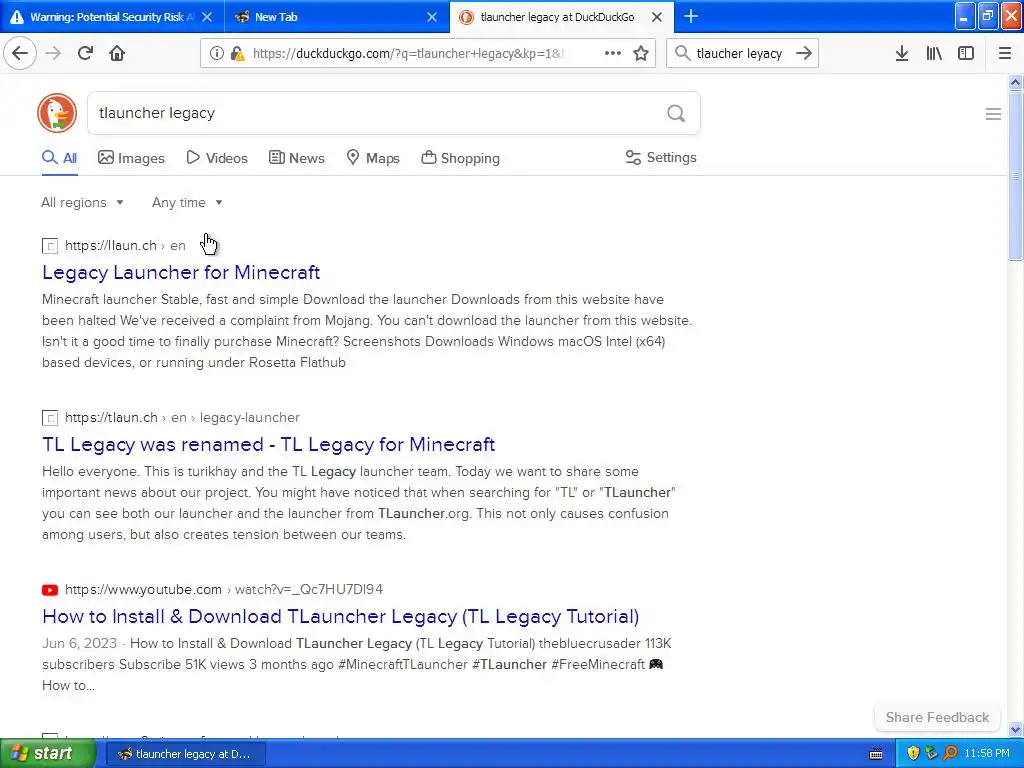Click the llaun.ch result favicon
This screenshot has width=1024, height=768.
click(50, 246)
